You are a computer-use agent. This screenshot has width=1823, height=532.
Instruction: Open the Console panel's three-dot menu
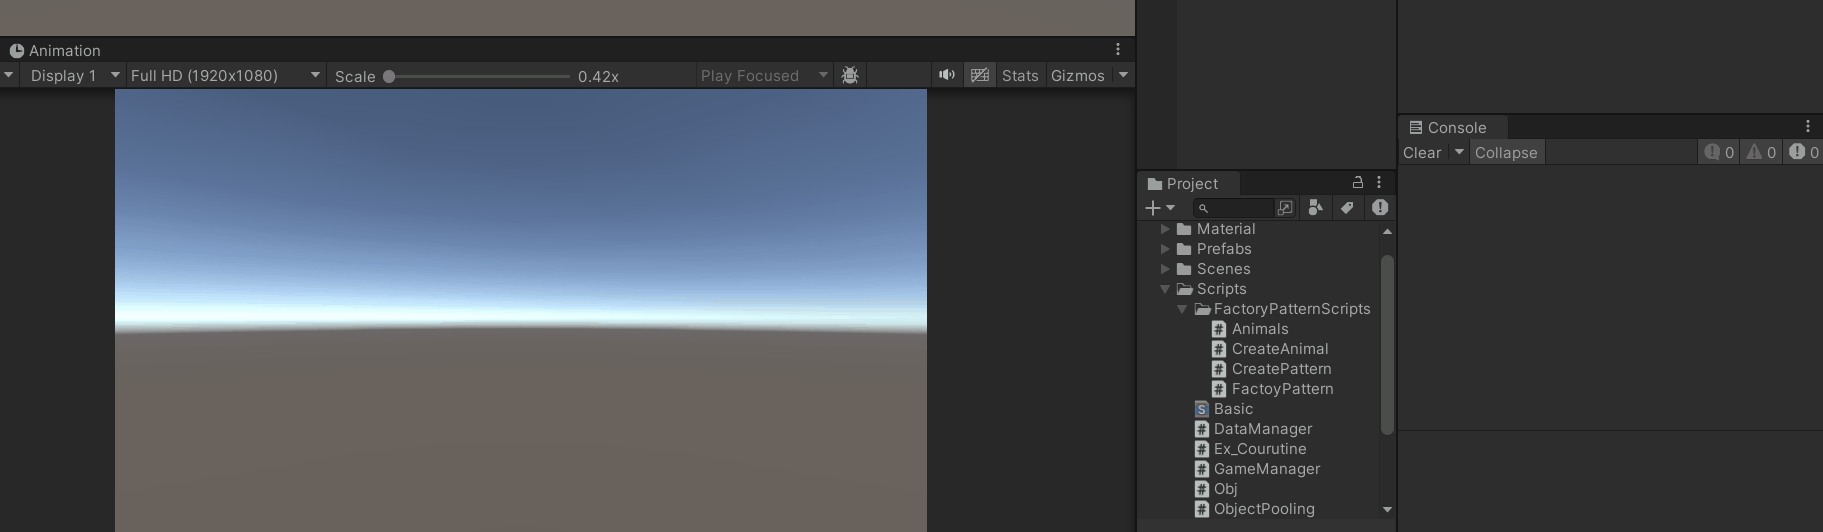tap(1807, 126)
